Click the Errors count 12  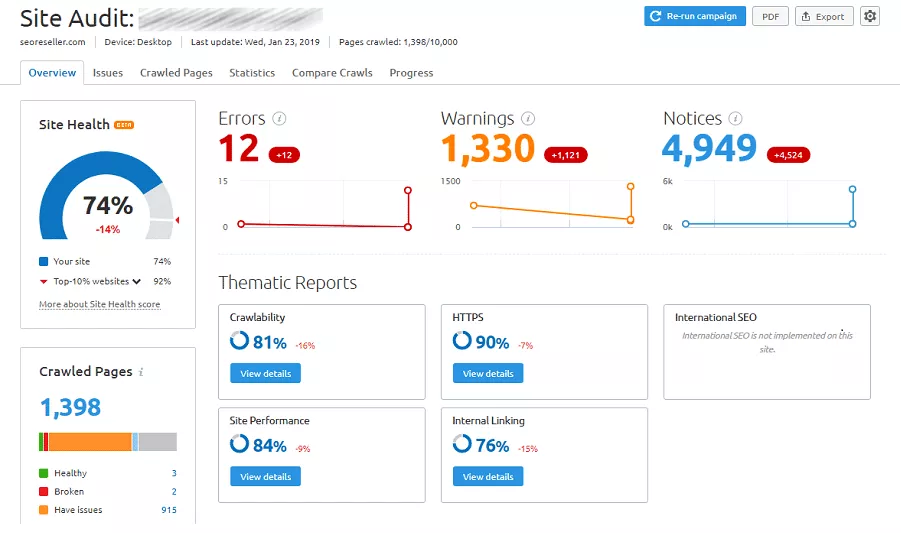click(238, 148)
